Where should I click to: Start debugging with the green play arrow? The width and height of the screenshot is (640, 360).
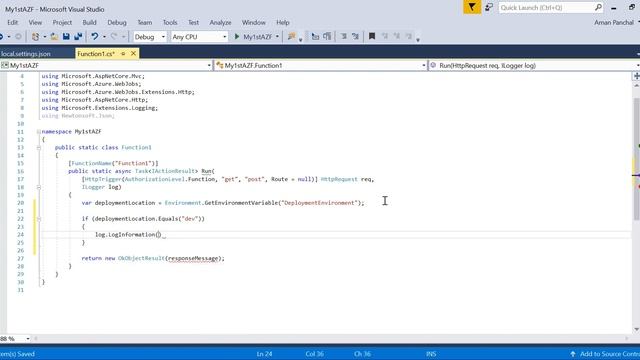pyautogui.click(x=237, y=37)
